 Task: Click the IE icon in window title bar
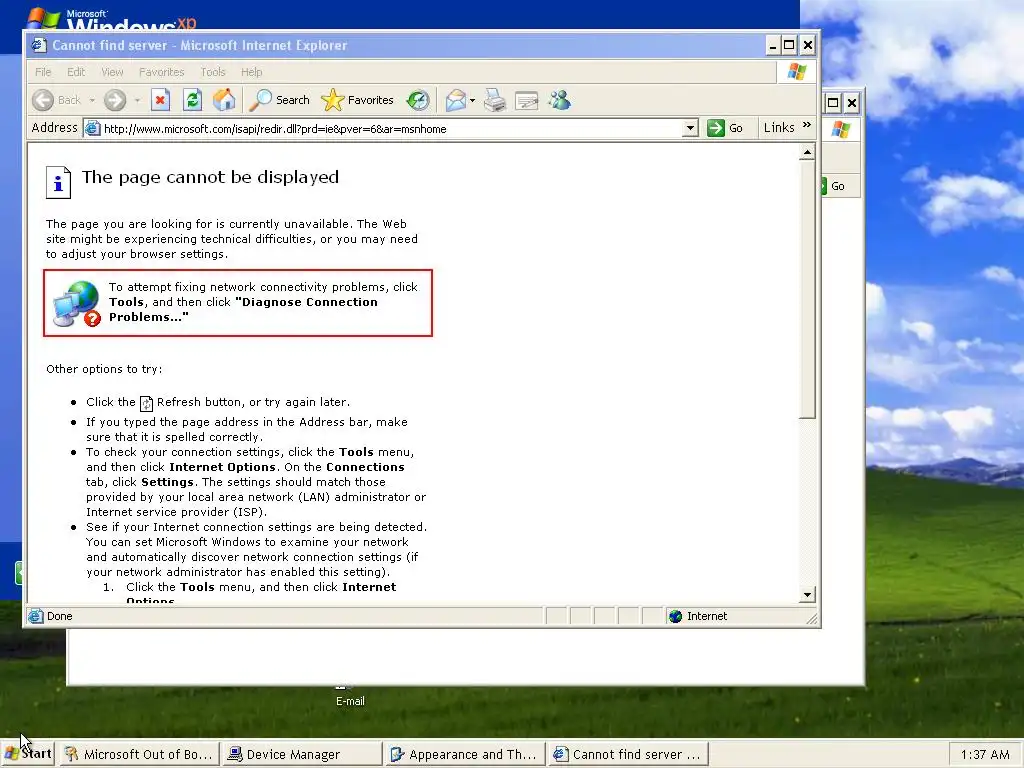coord(39,45)
